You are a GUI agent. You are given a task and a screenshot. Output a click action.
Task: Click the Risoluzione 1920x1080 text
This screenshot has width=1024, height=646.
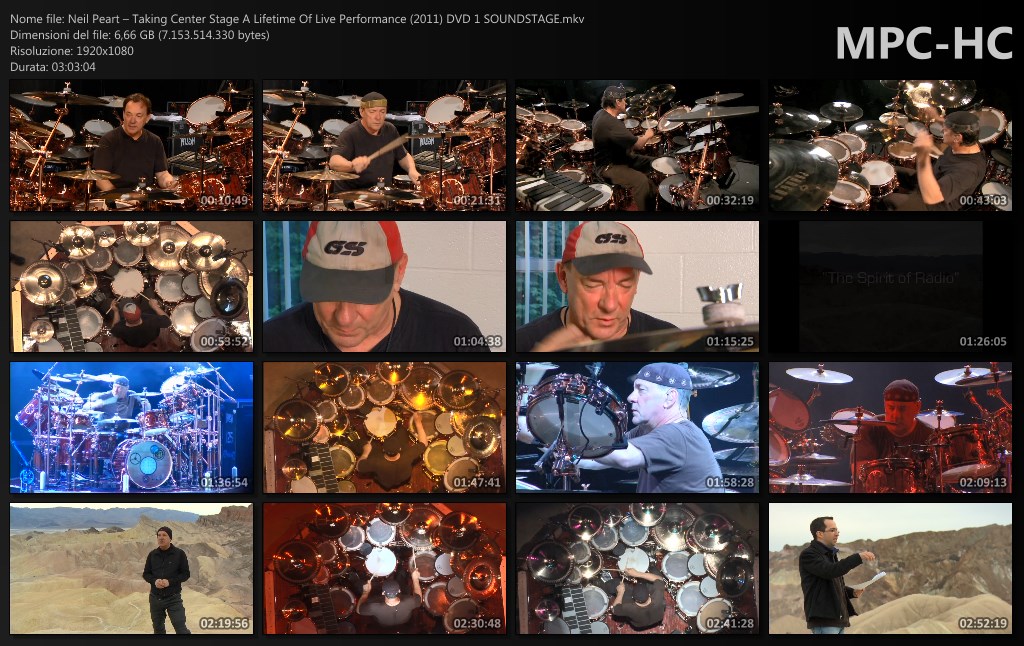coord(71,51)
